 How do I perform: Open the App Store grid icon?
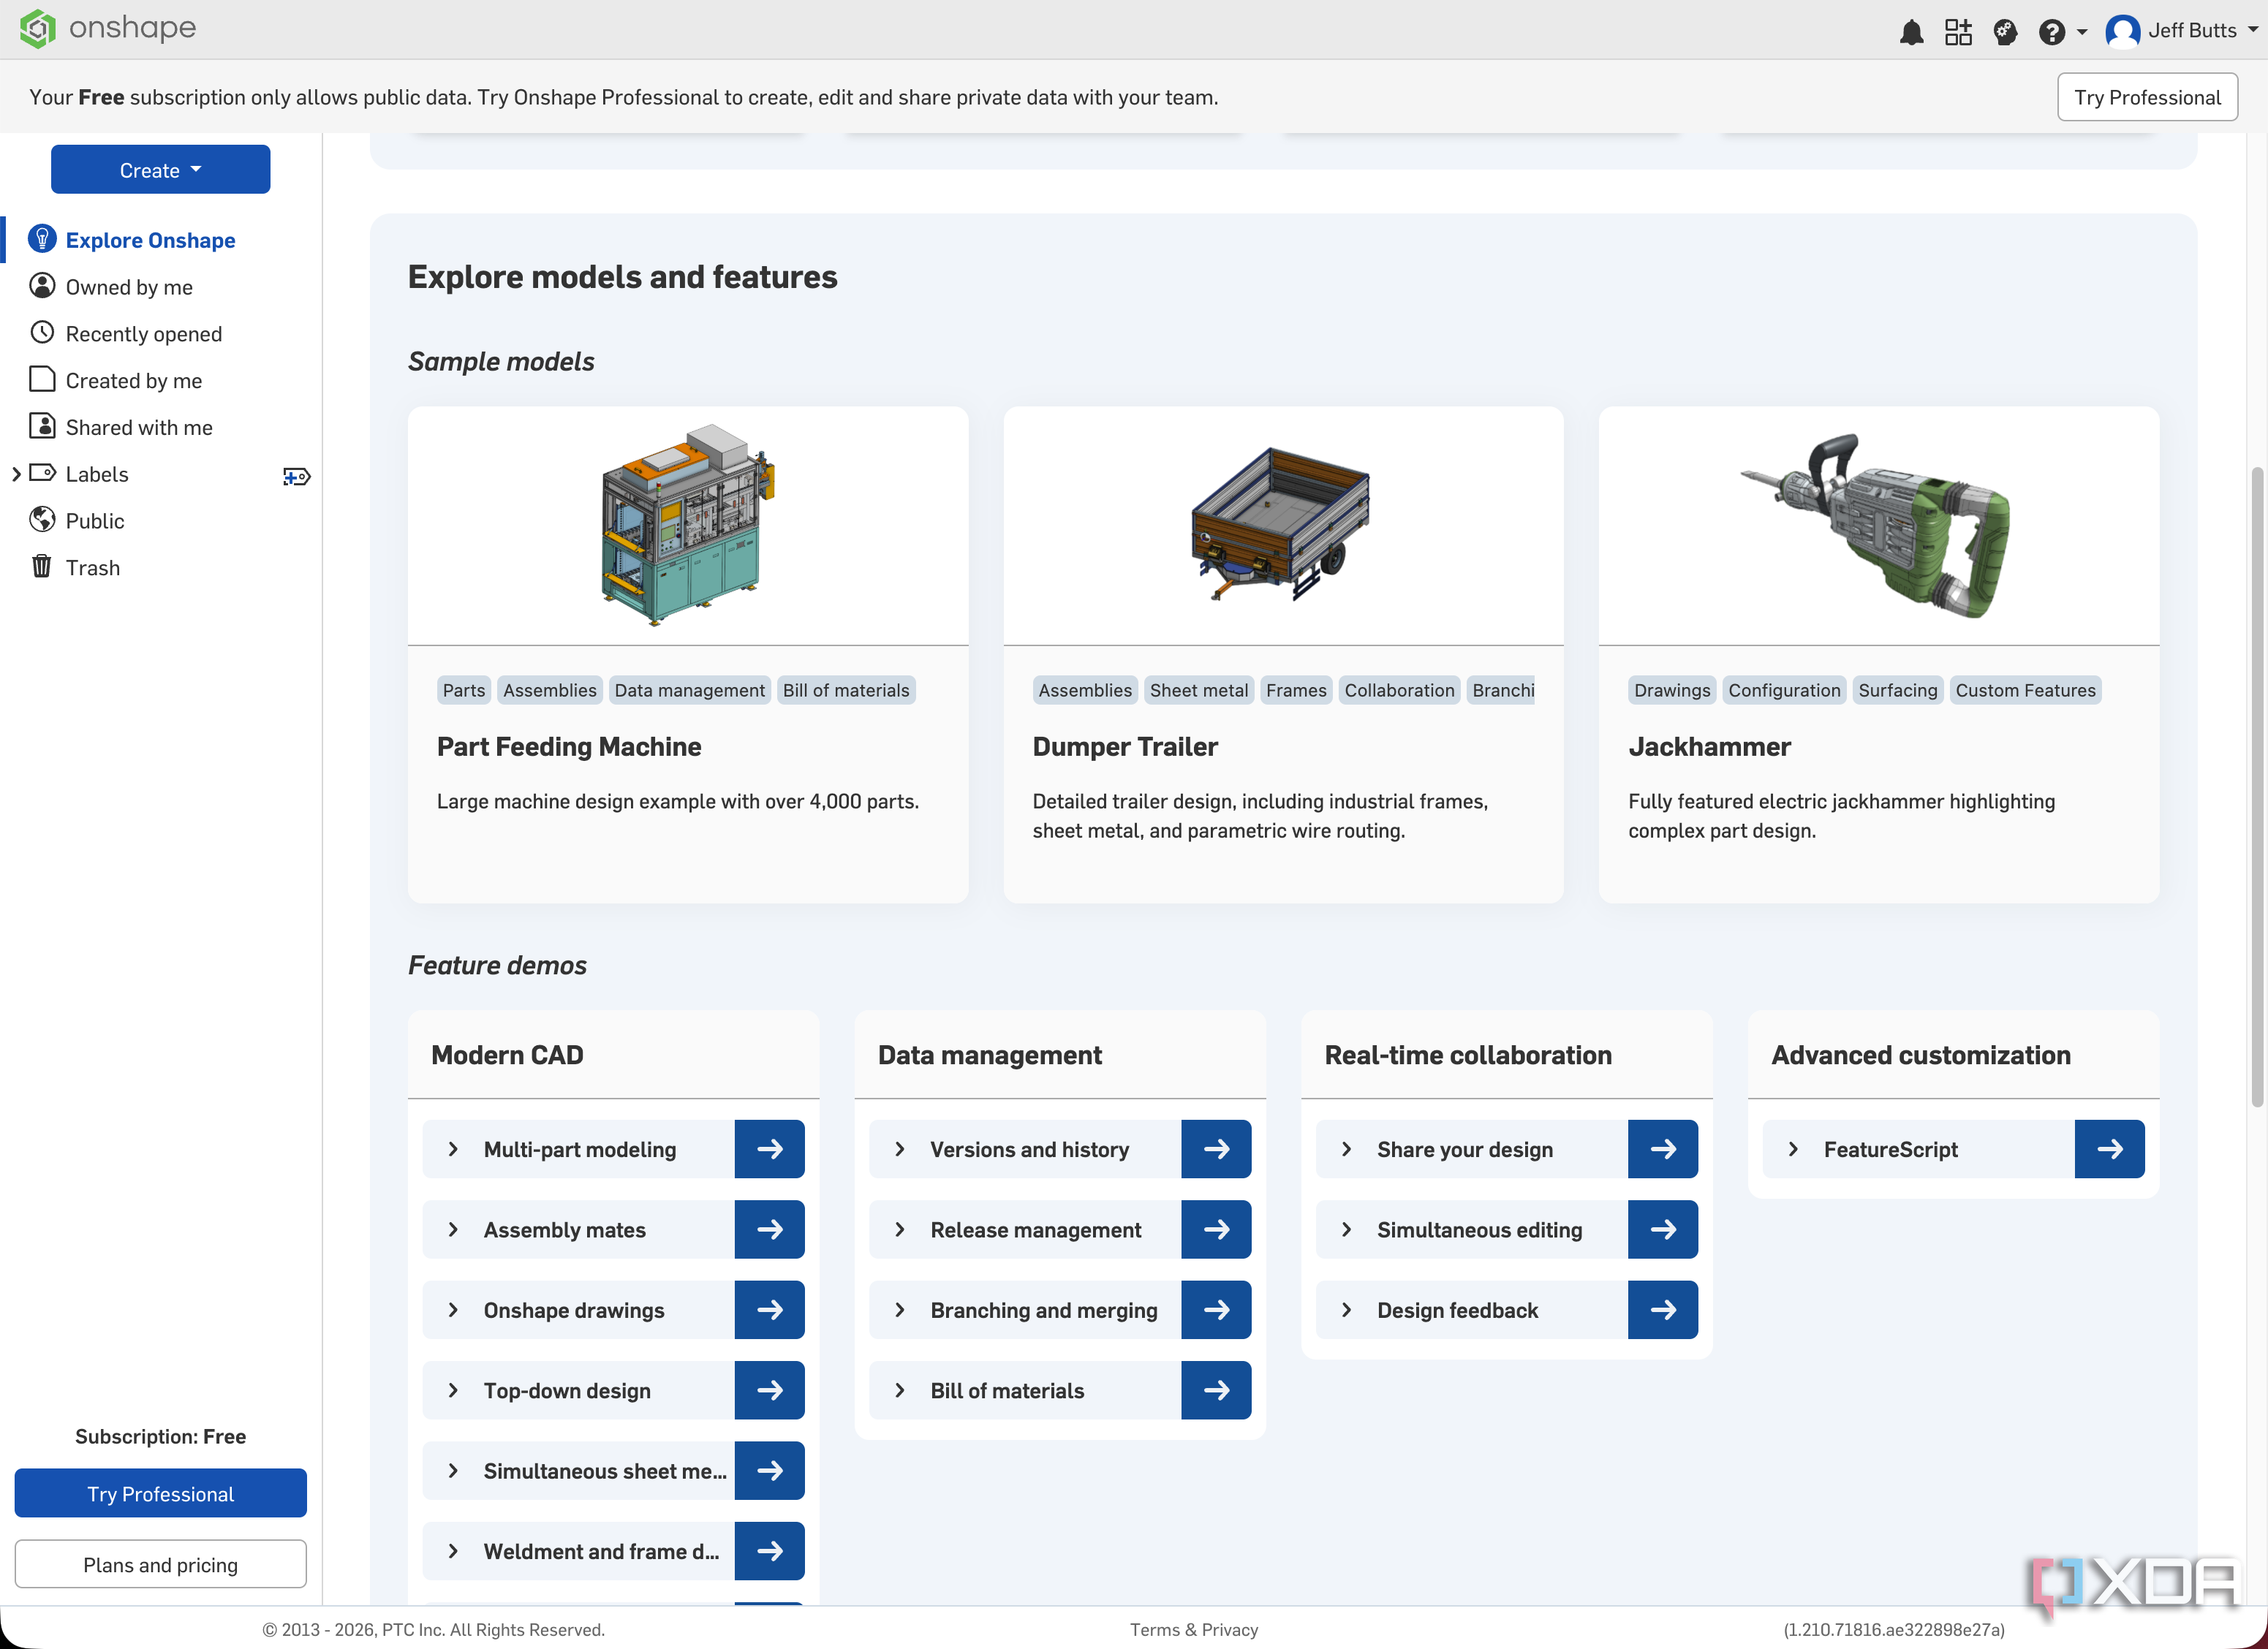pyautogui.click(x=1958, y=32)
